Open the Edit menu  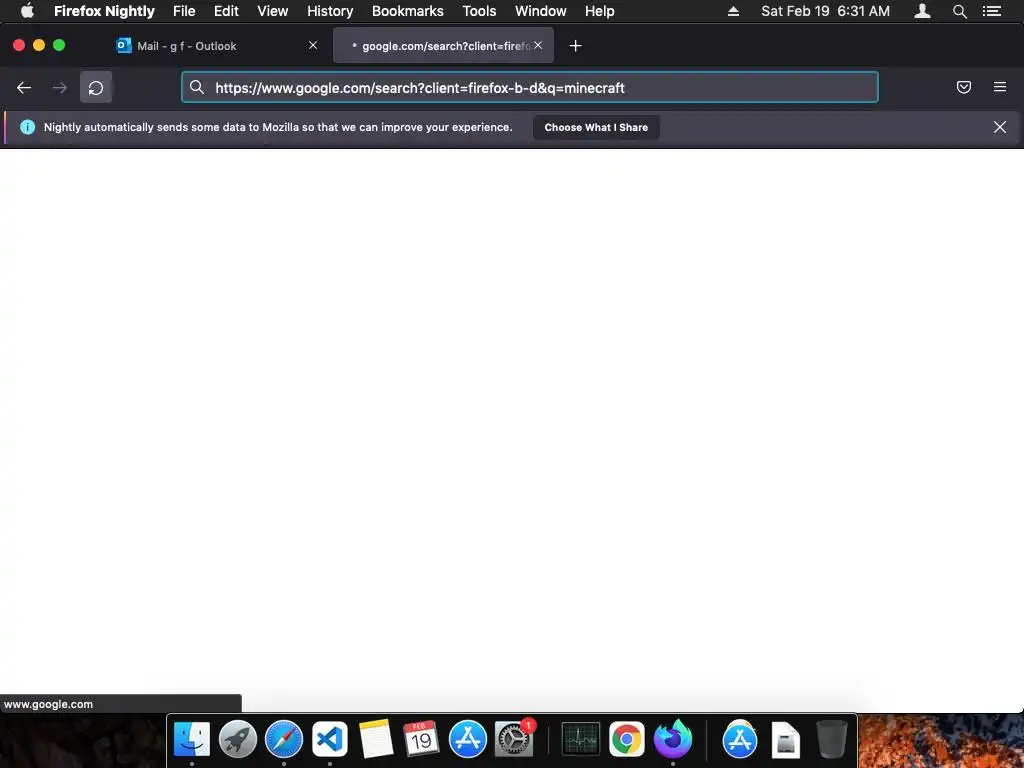[x=226, y=11]
